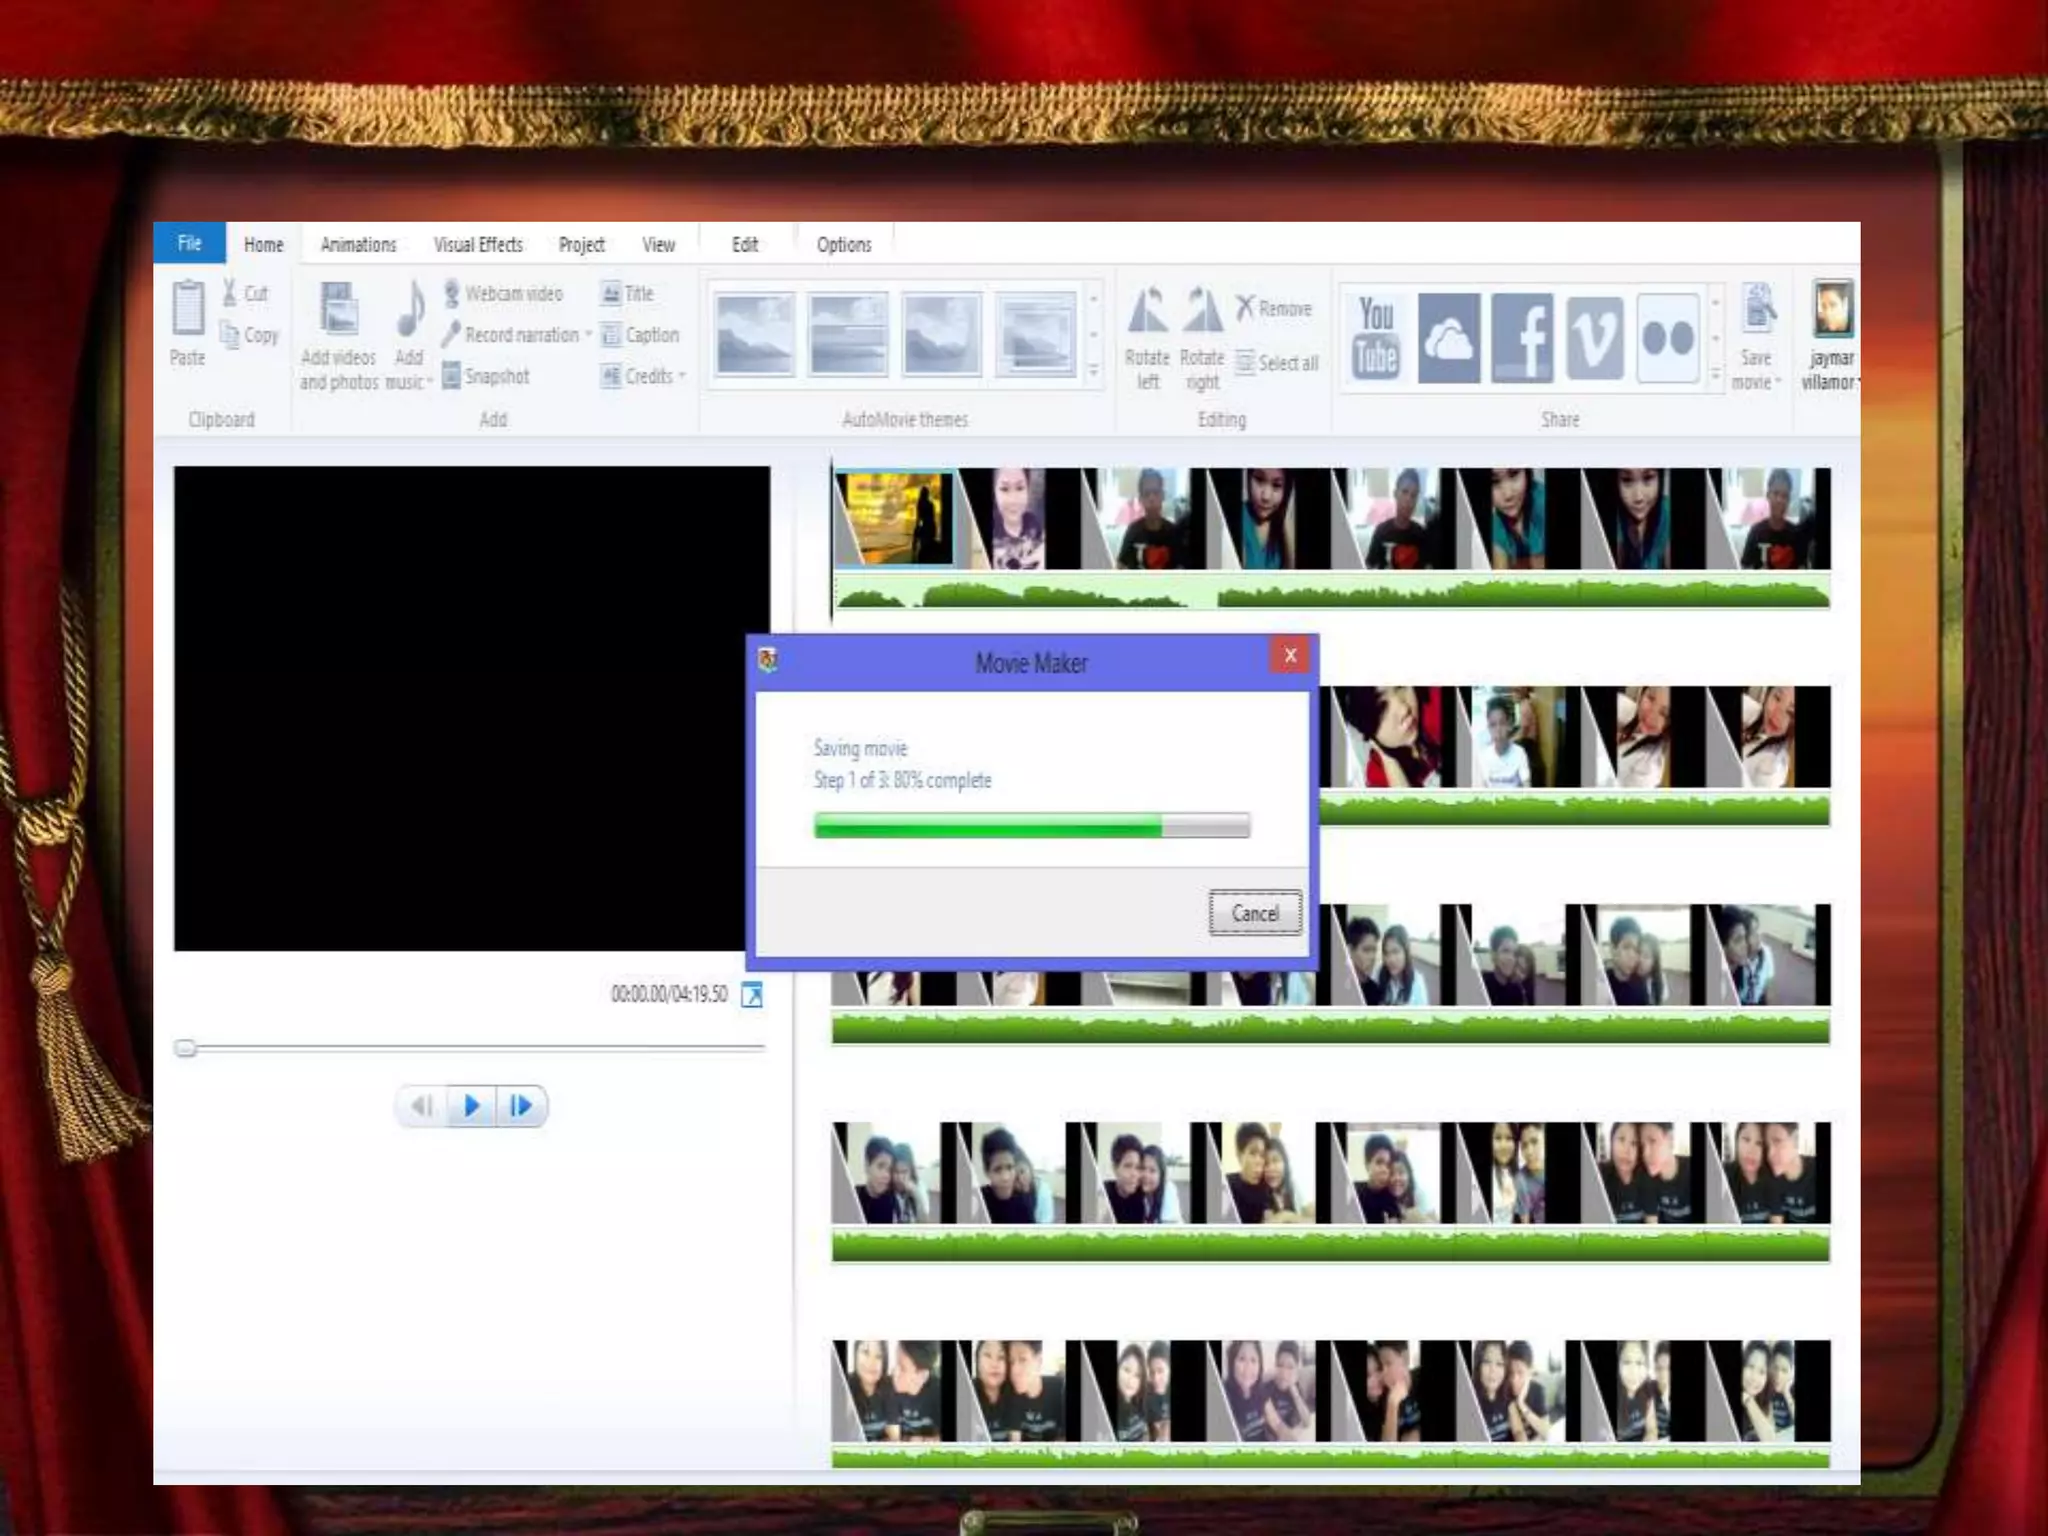Cancel the movie saving dialog
The width and height of the screenshot is (2048, 1536).
(x=1254, y=913)
